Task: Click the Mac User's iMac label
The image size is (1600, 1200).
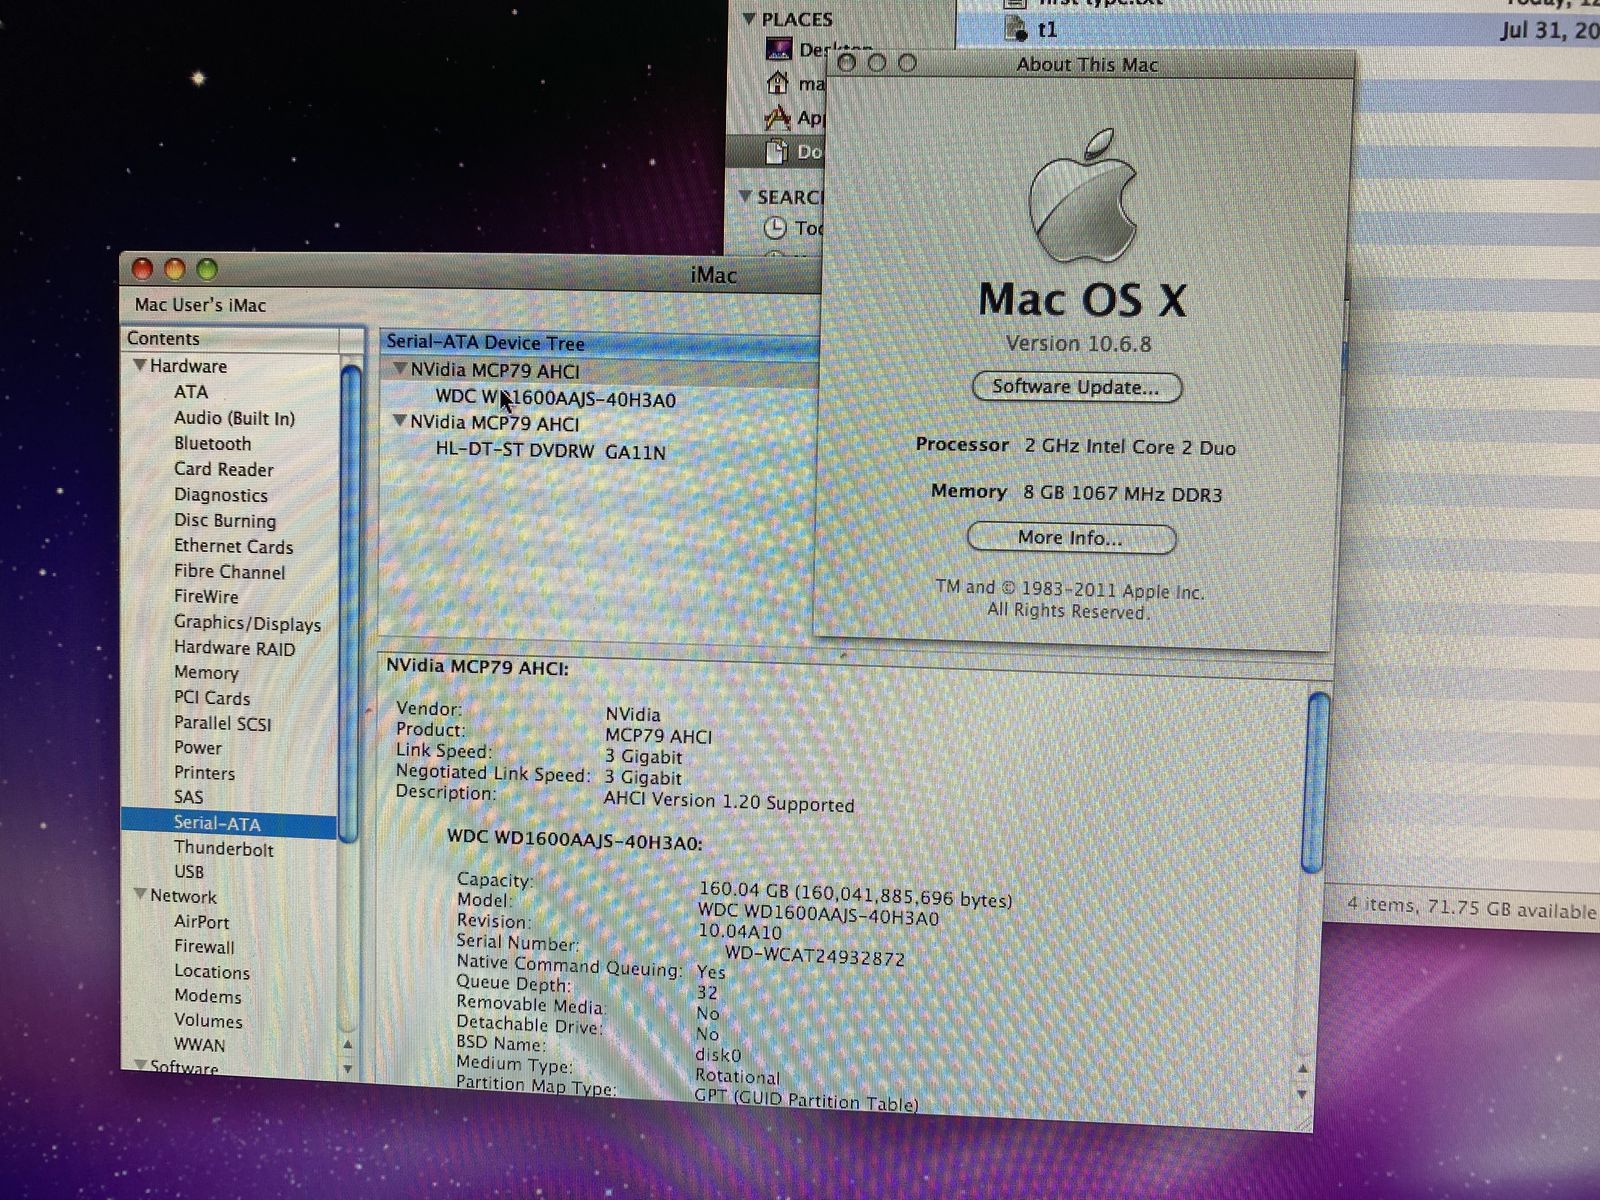Action: [200, 305]
